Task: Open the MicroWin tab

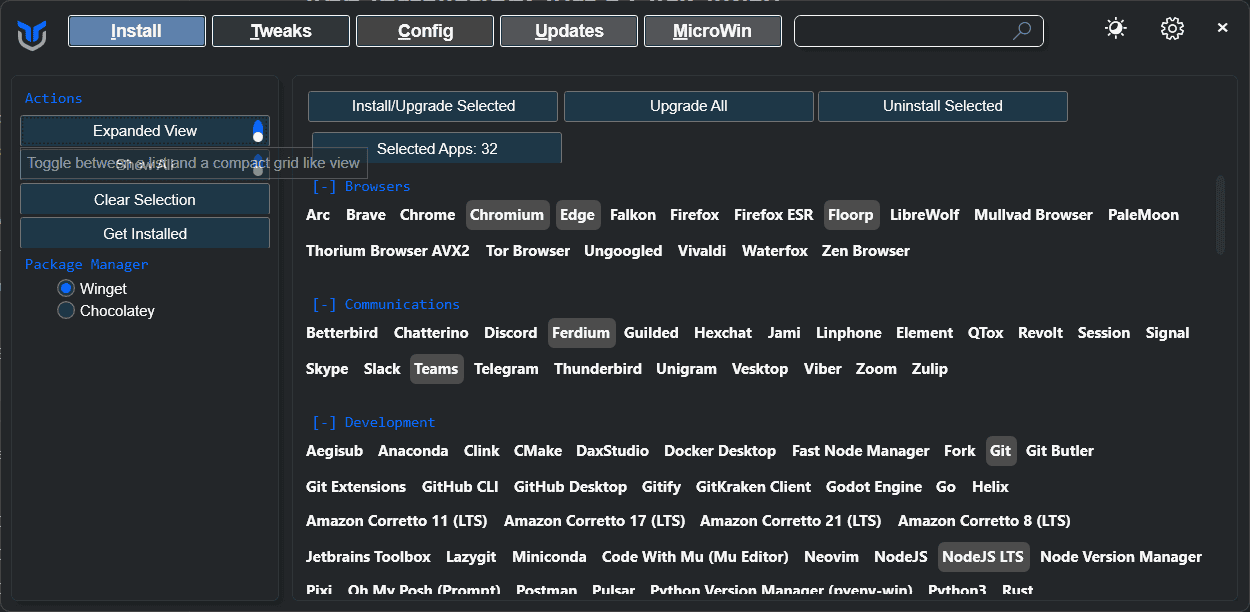Action: point(712,31)
